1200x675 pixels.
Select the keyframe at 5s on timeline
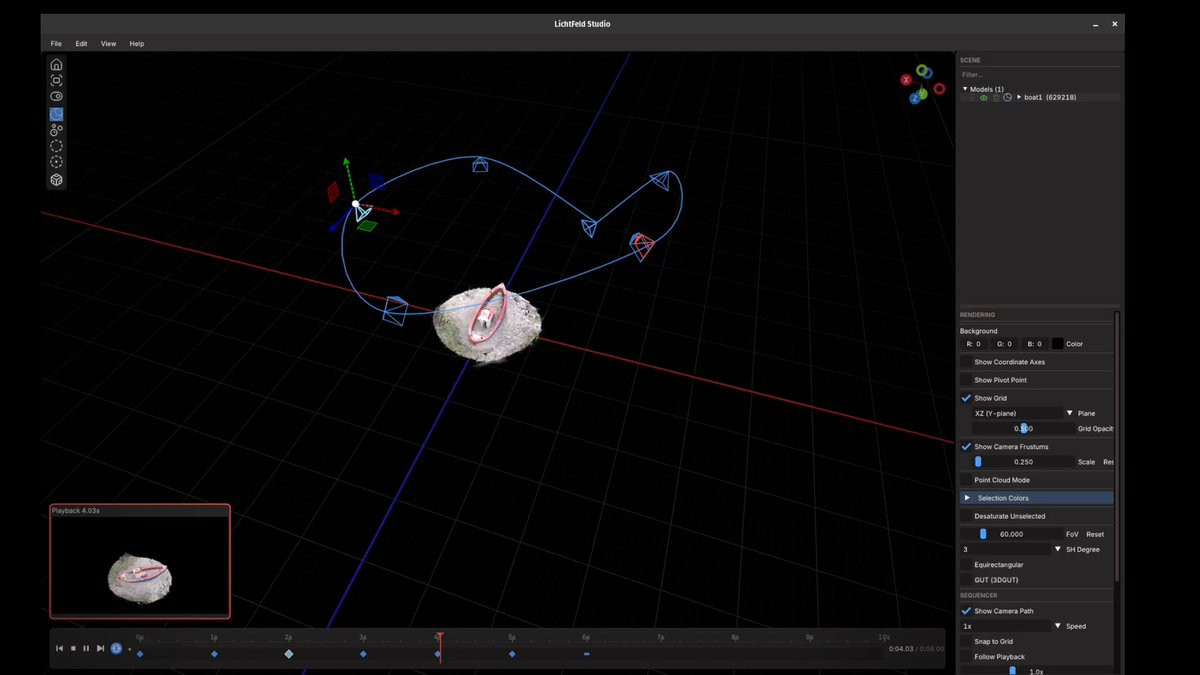512,654
